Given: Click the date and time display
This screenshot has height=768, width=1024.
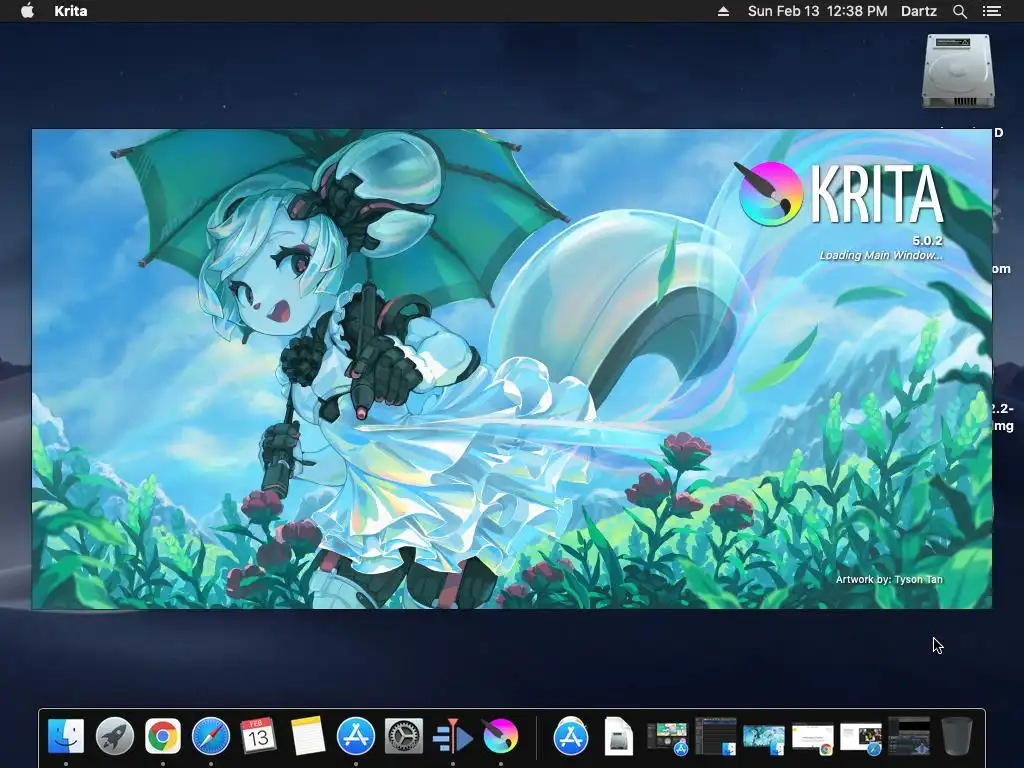Looking at the screenshot, I should pos(817,11).
